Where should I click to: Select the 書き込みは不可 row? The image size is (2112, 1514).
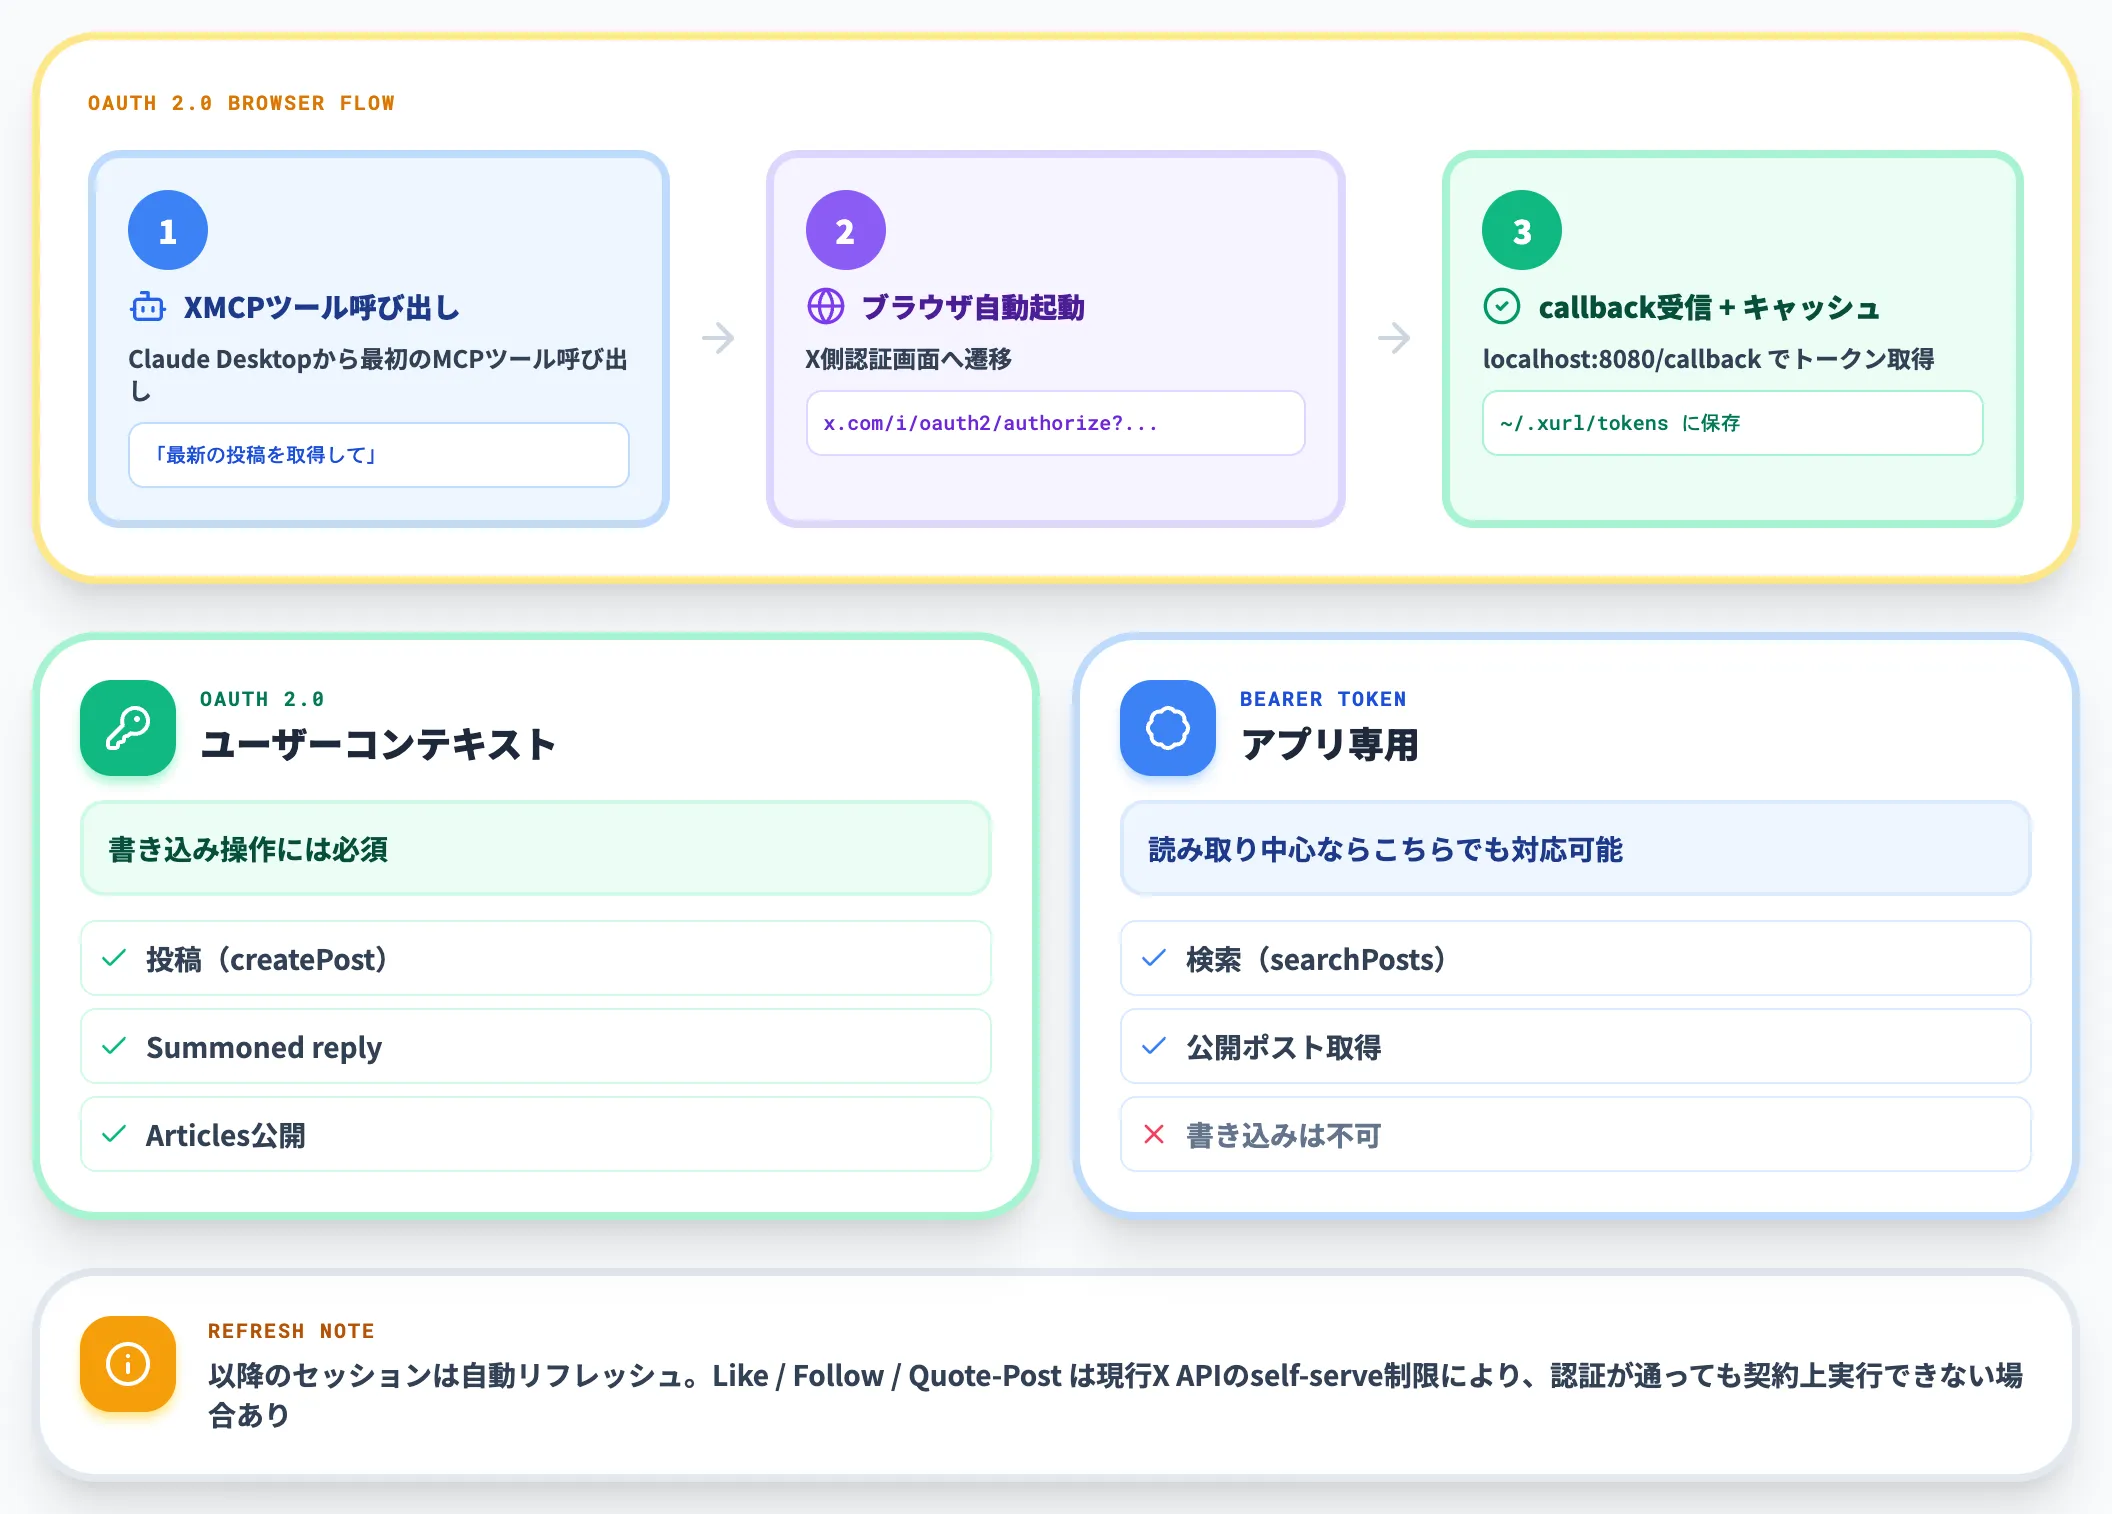pyautogui.click(x=1576, y=1134)
